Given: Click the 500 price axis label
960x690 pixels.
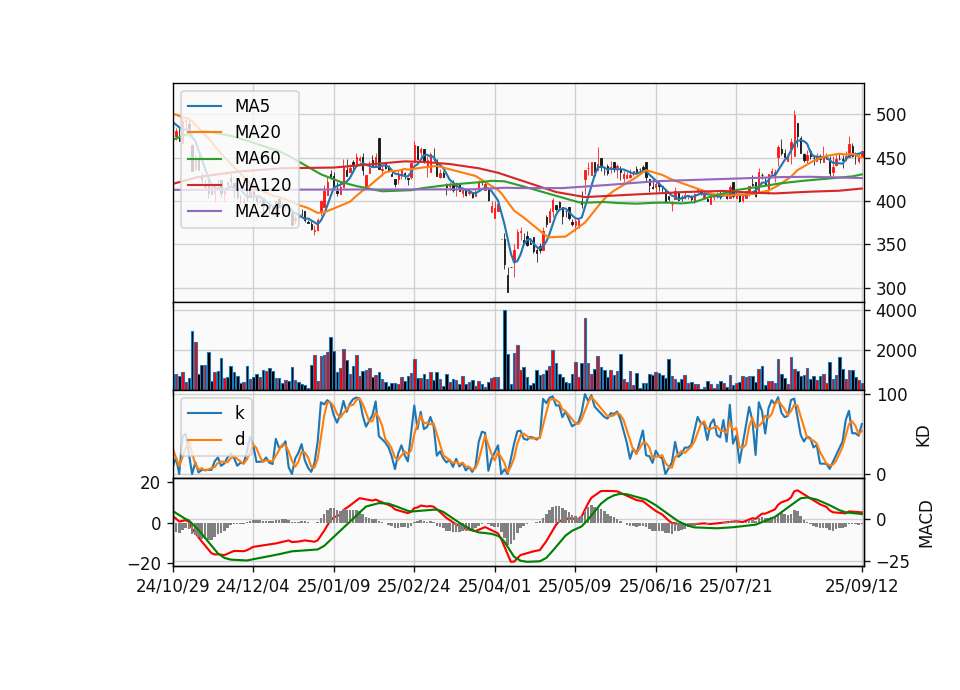Looking at the screenshot, I should click(x=891, y=115).
